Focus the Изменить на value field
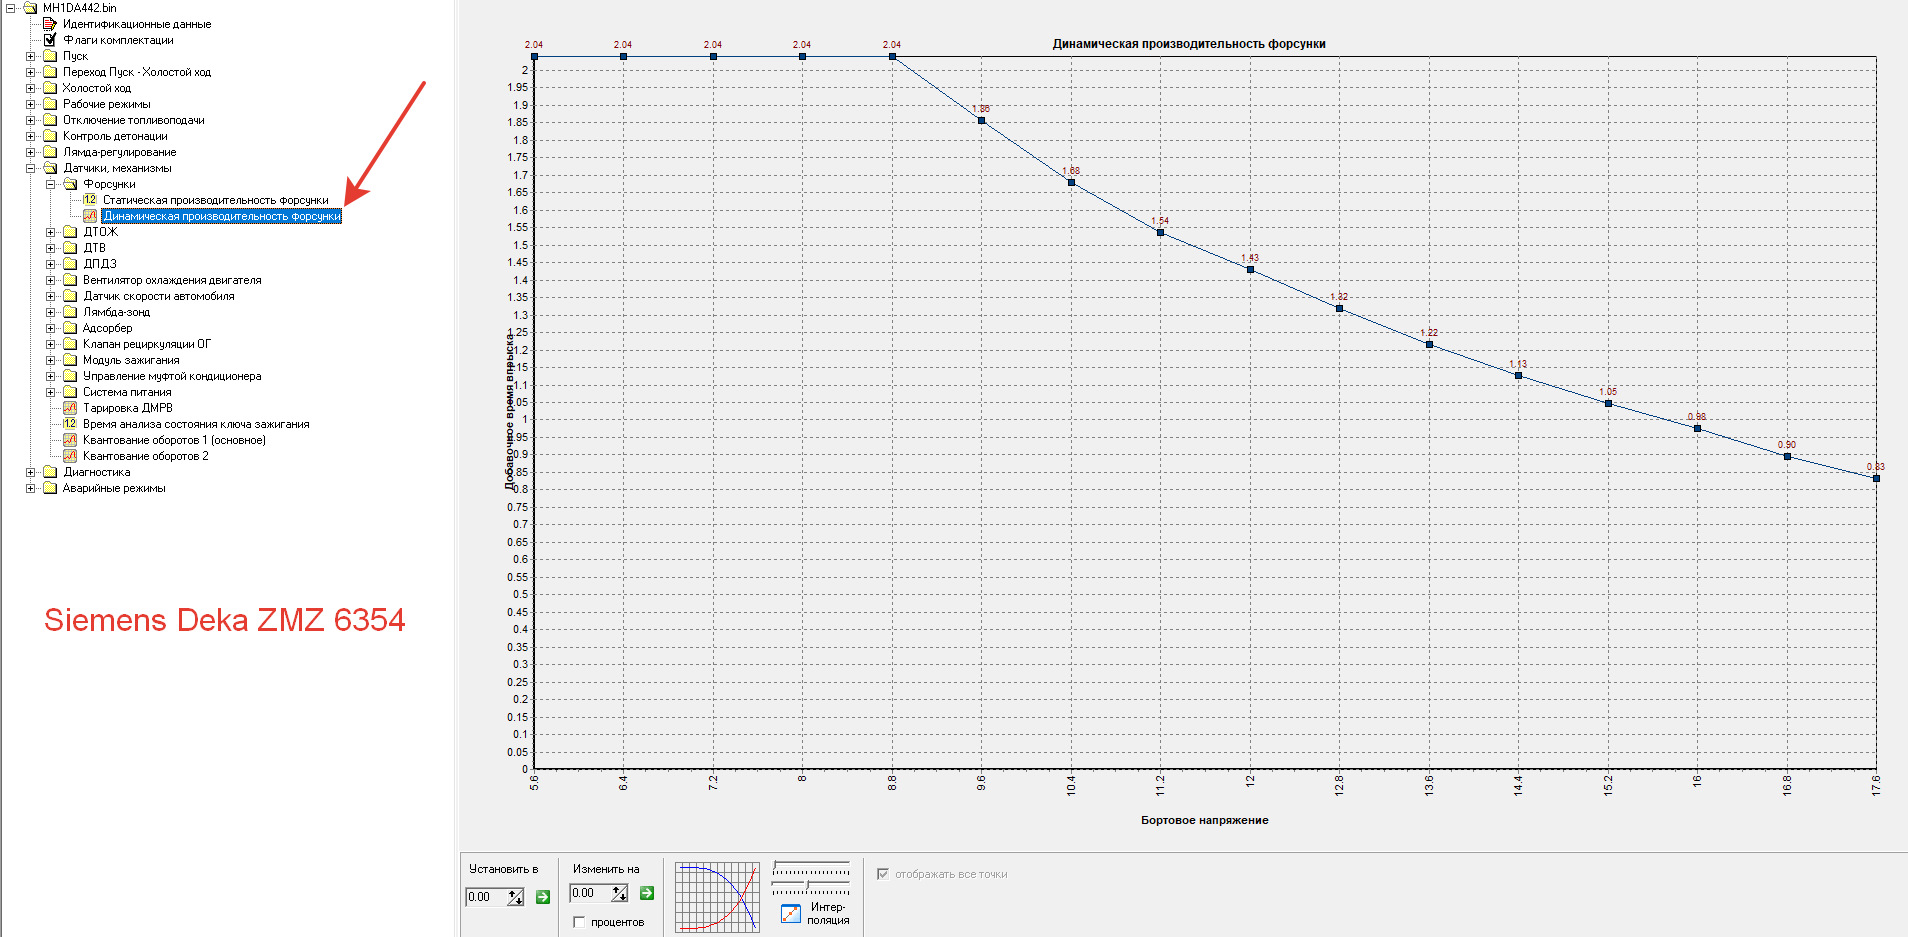1908x937 pixels. [x=590, y=893]
